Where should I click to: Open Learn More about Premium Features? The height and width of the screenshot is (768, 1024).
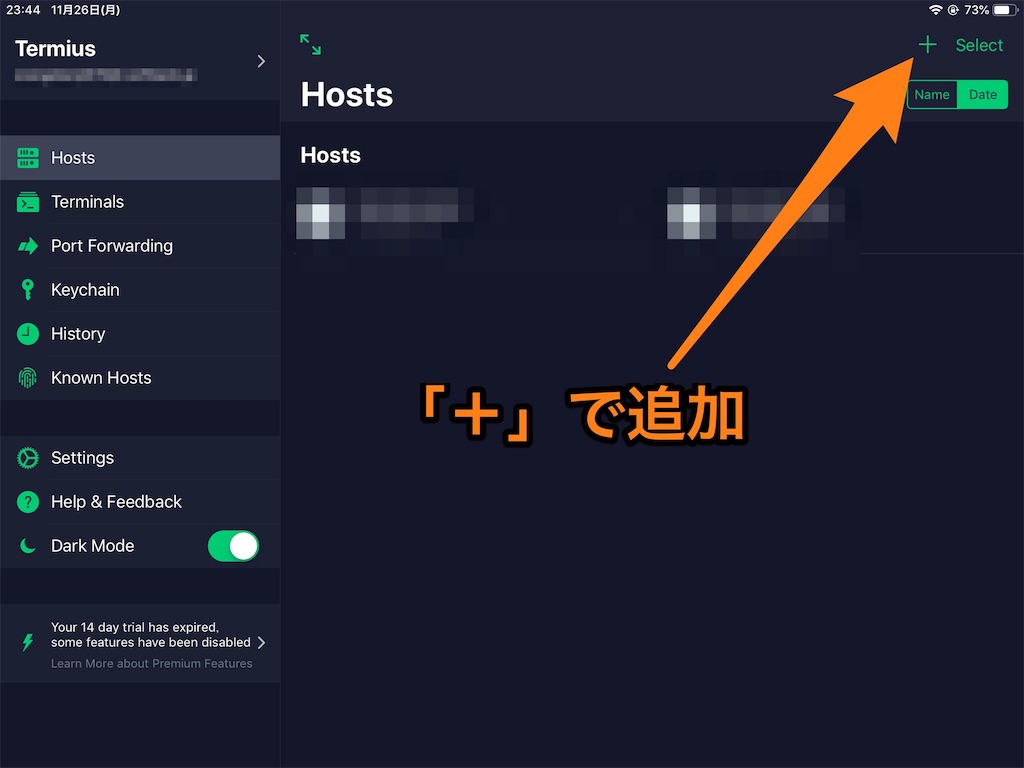click(152, 664)
